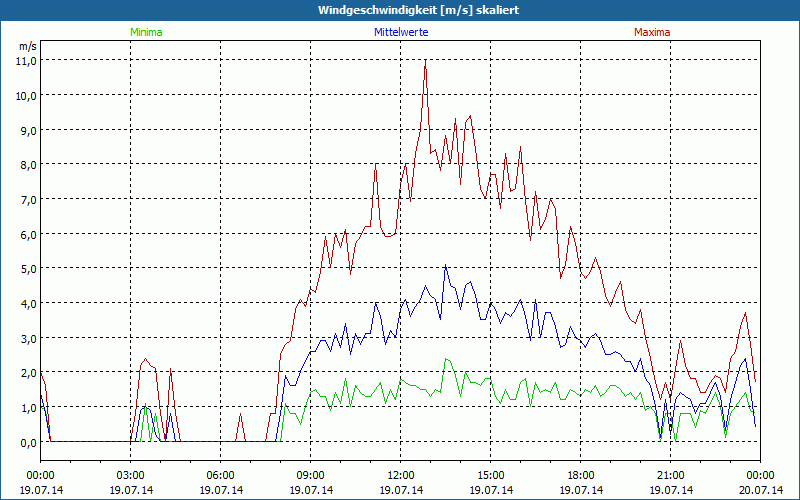Click the 8,0 y-axis label
800x500 pixels.
pos(30,165)
